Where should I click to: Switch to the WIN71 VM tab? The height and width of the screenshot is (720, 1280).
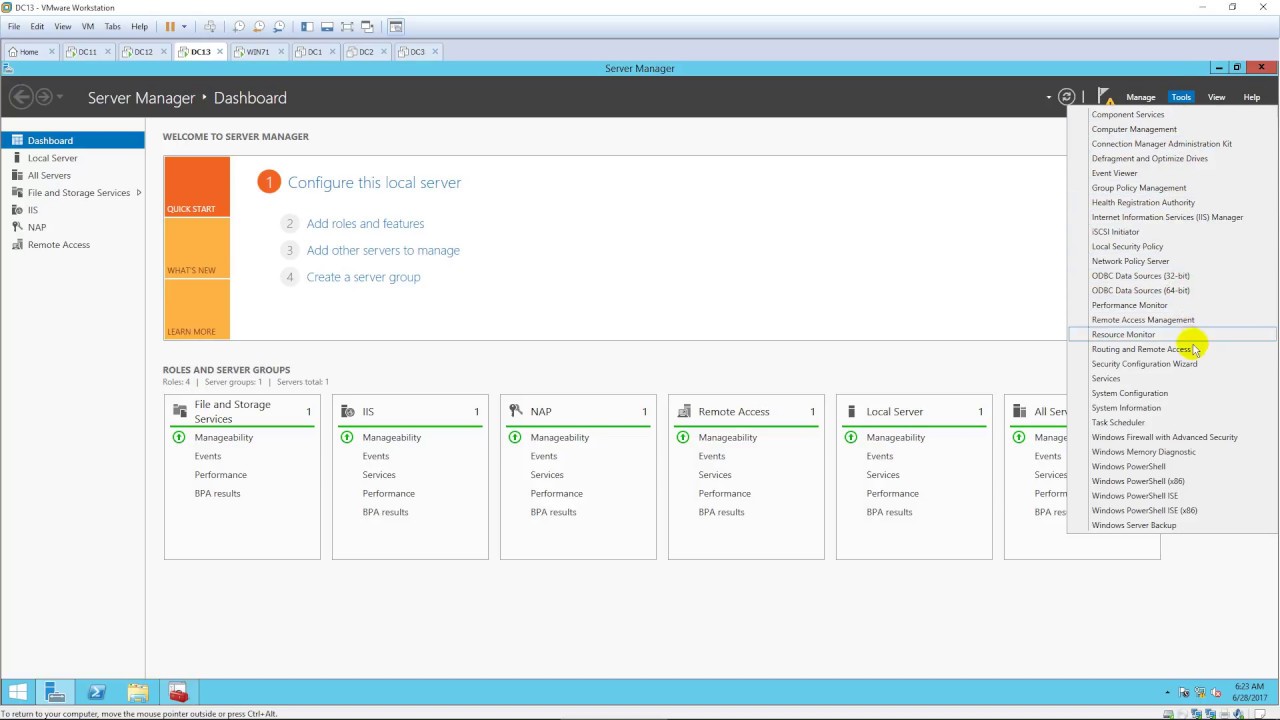click(x=257, y=52)
